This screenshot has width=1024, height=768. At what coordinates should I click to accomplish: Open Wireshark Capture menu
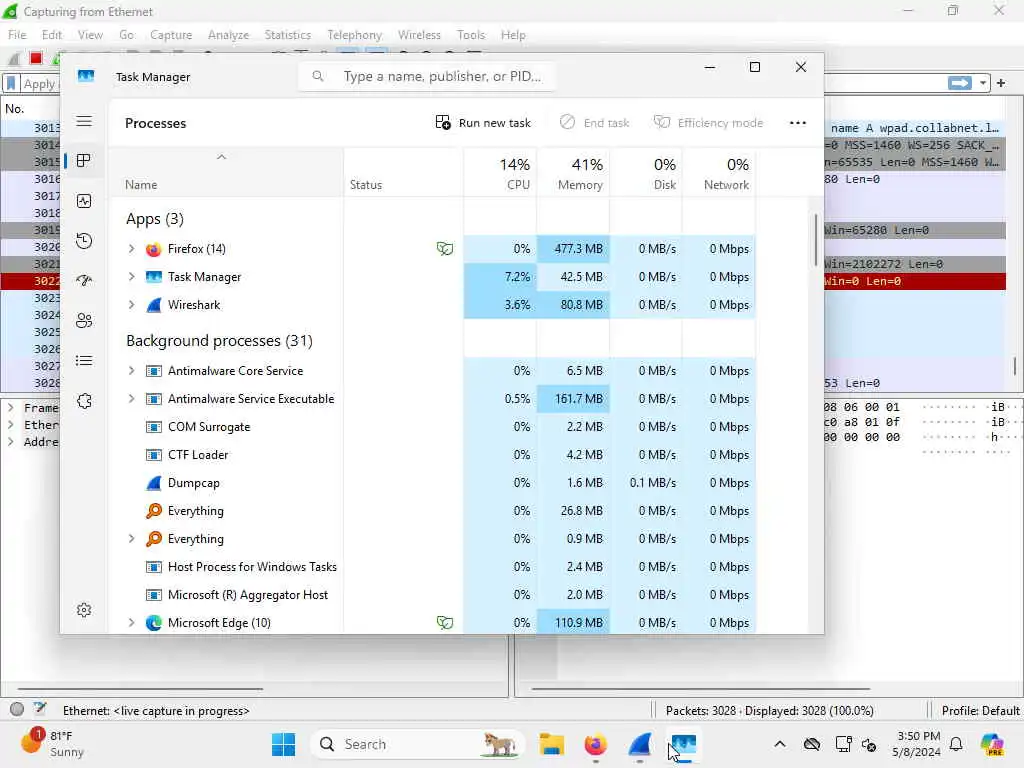[x=171, y=35]
